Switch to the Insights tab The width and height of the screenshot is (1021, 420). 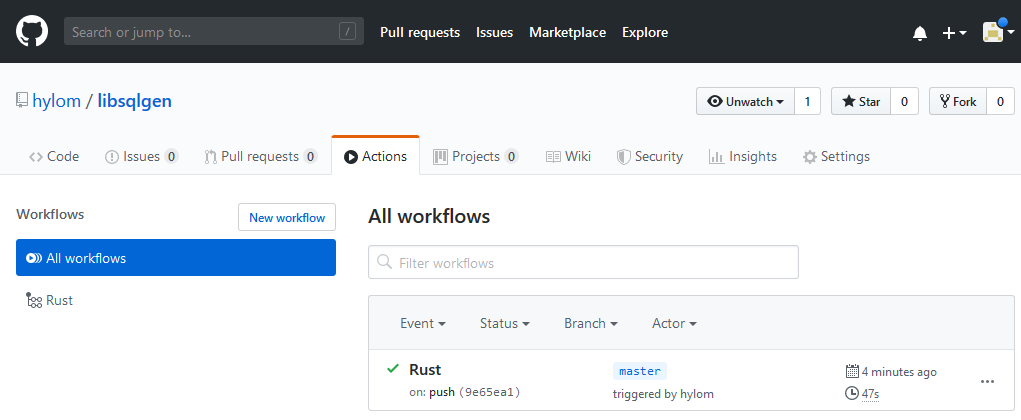743,156
